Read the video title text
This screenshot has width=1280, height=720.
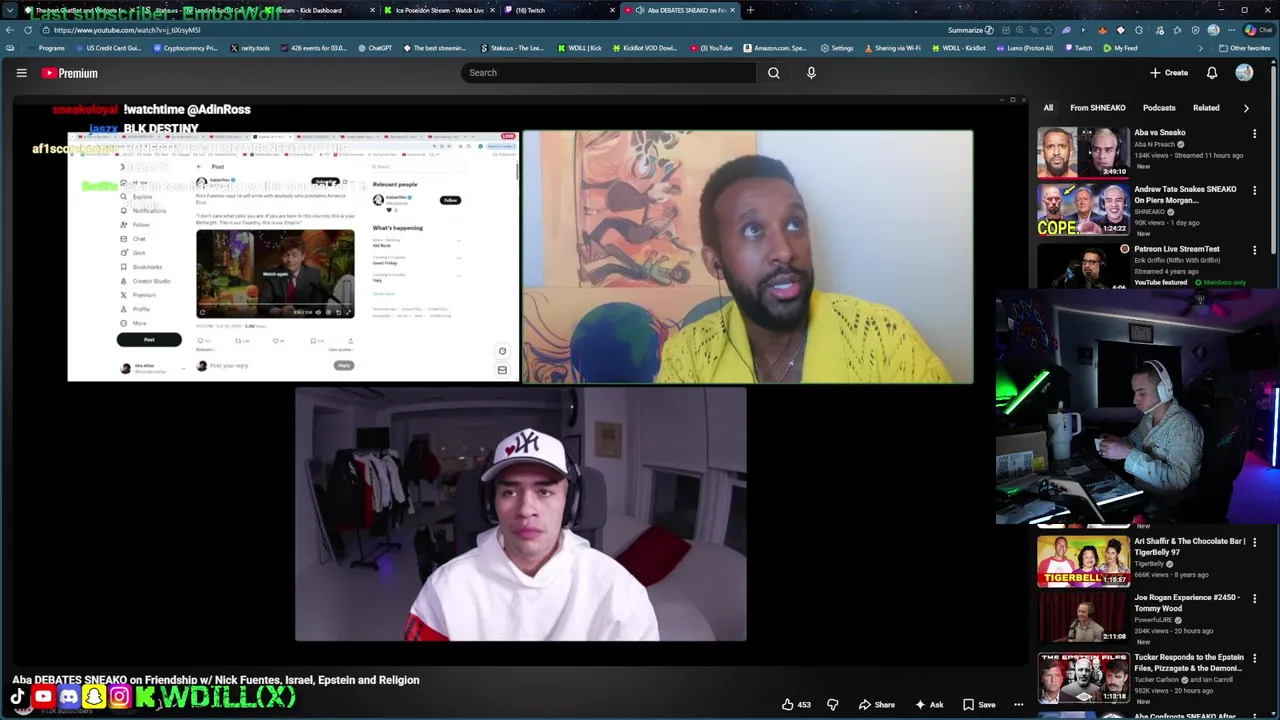[216, 680]
